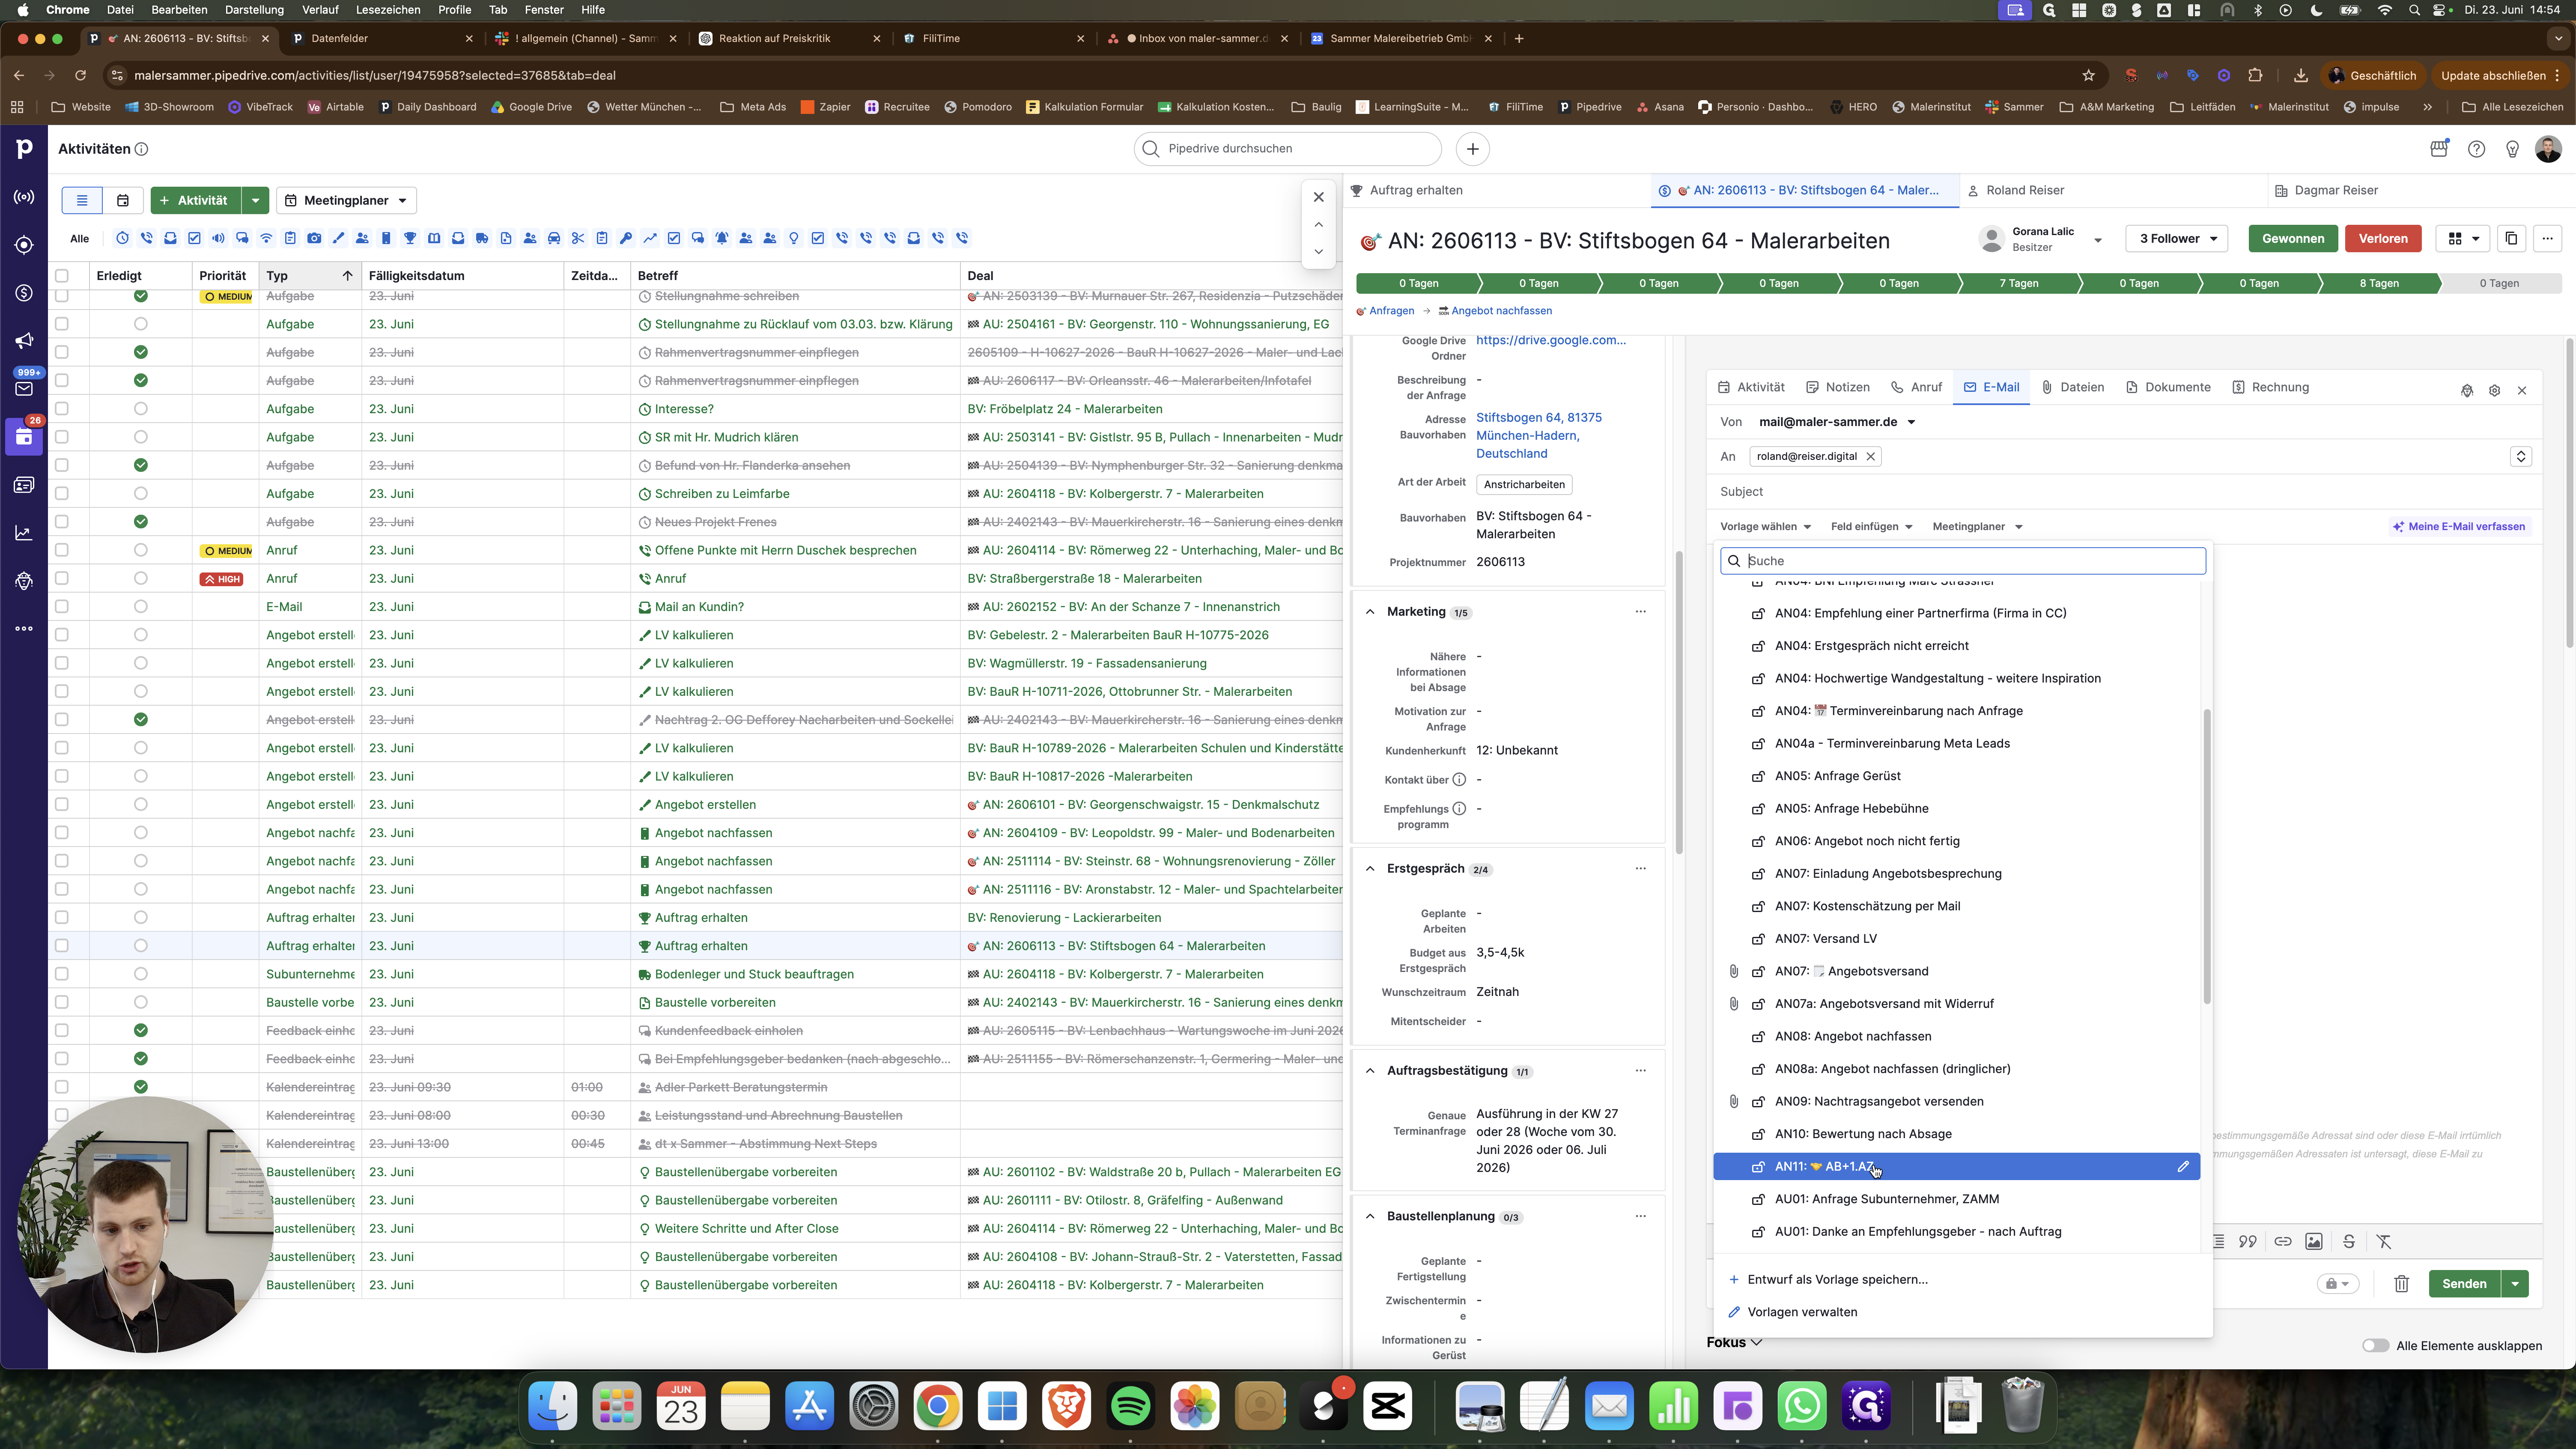Click the quick-add plus icon beside search
The image size is (2576, 1449).
click(1472, 149)
